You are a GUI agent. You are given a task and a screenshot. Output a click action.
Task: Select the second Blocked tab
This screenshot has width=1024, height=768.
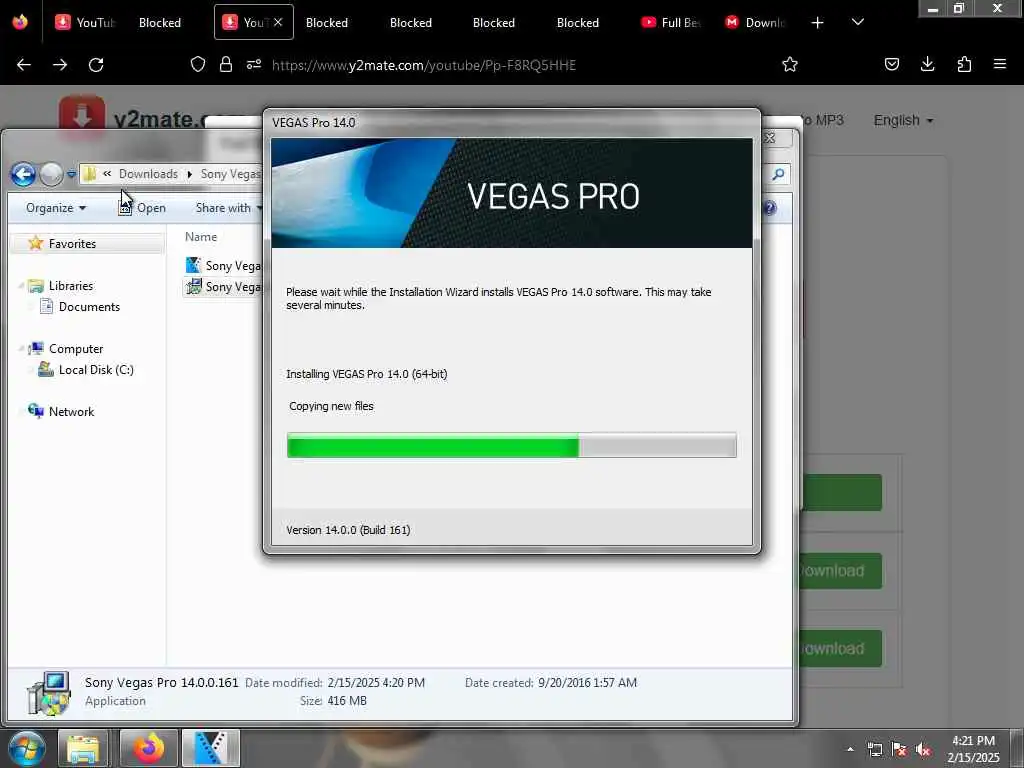click(x=327, y=22)
